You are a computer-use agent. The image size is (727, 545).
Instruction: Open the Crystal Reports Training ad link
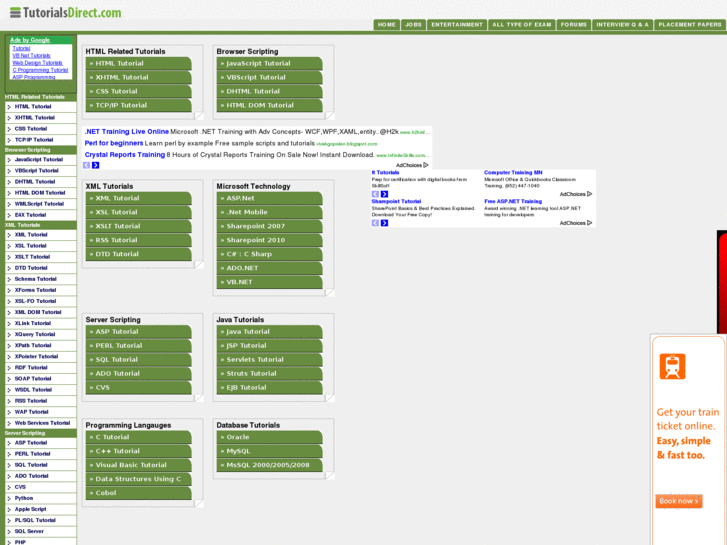coord(125,155)
